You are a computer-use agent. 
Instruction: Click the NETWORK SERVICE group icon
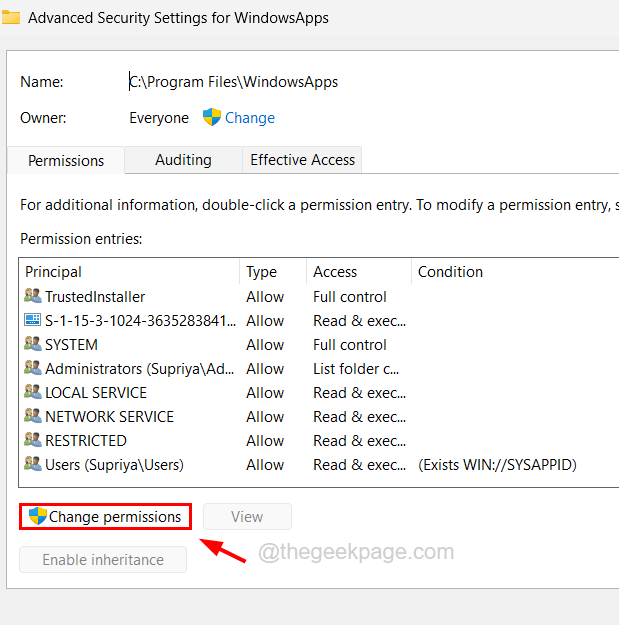pos(33,417)
